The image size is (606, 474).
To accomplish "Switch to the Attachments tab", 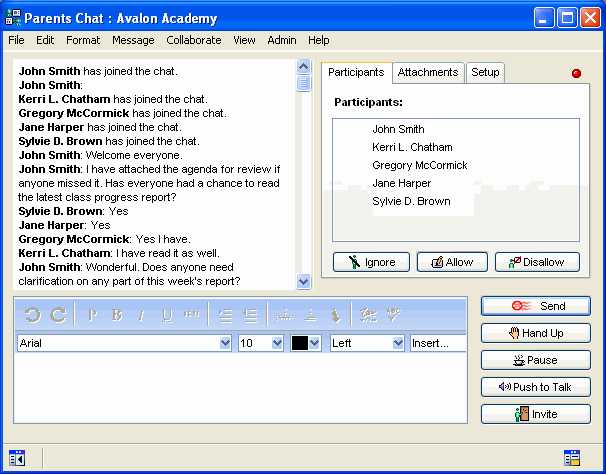I will click(427, 73).
